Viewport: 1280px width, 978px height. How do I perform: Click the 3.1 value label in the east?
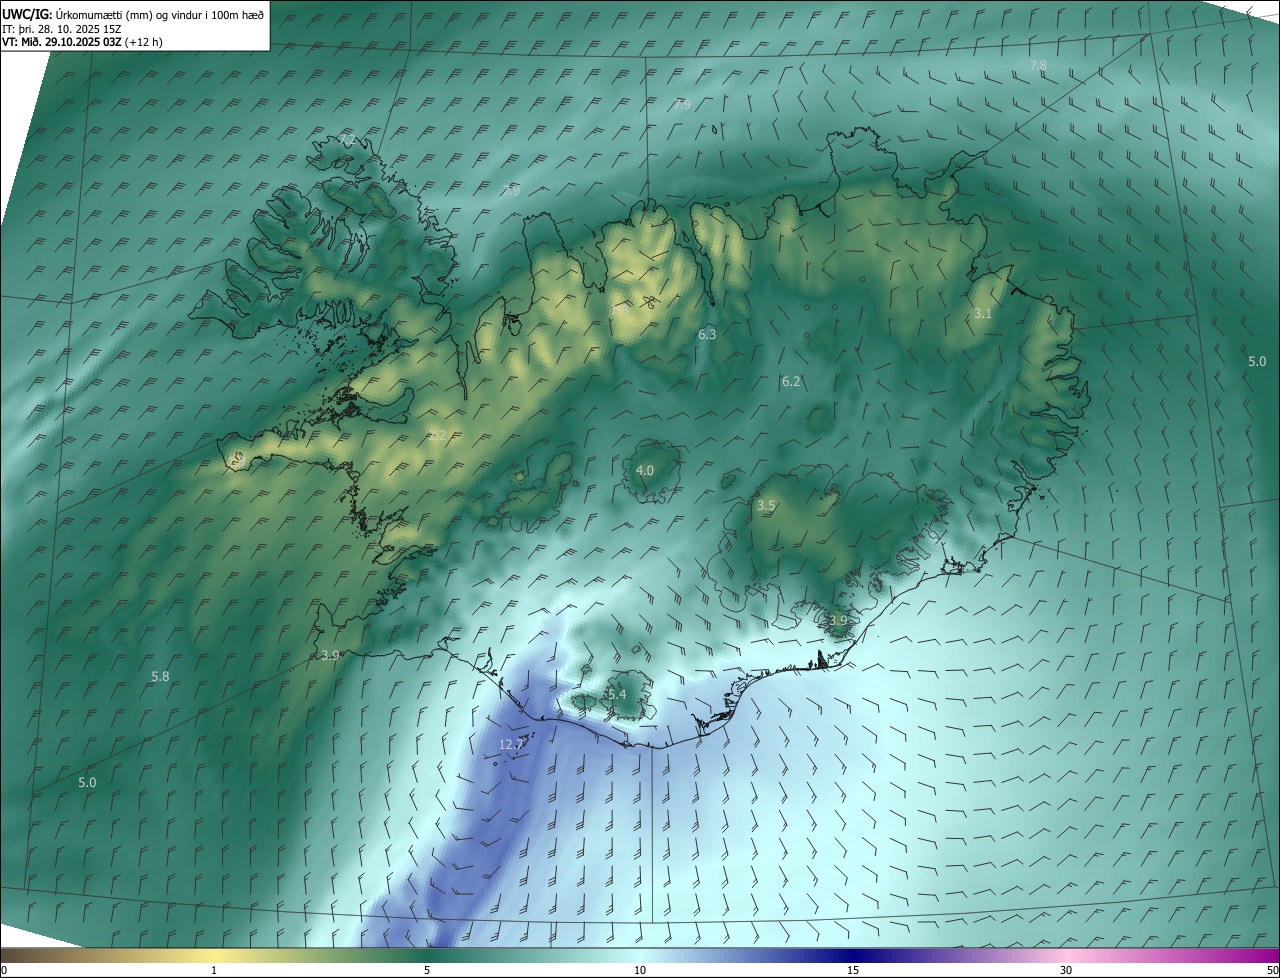pos(983,313)
